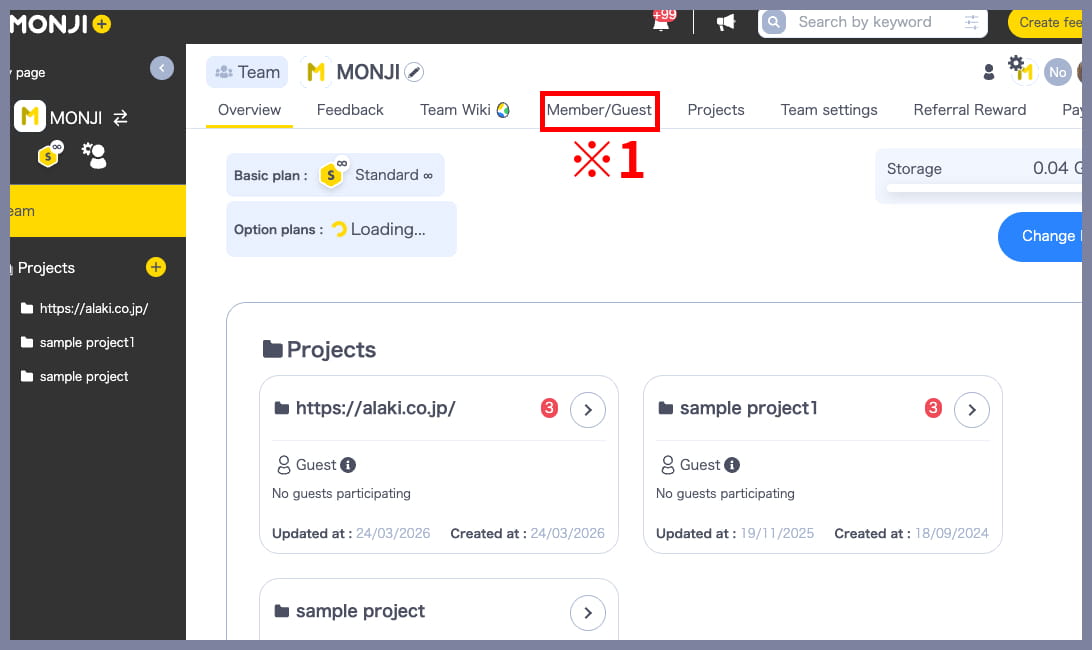Click Created at 18/09/2024 text
Screen dimensions: 1092x650
[912, 534]
